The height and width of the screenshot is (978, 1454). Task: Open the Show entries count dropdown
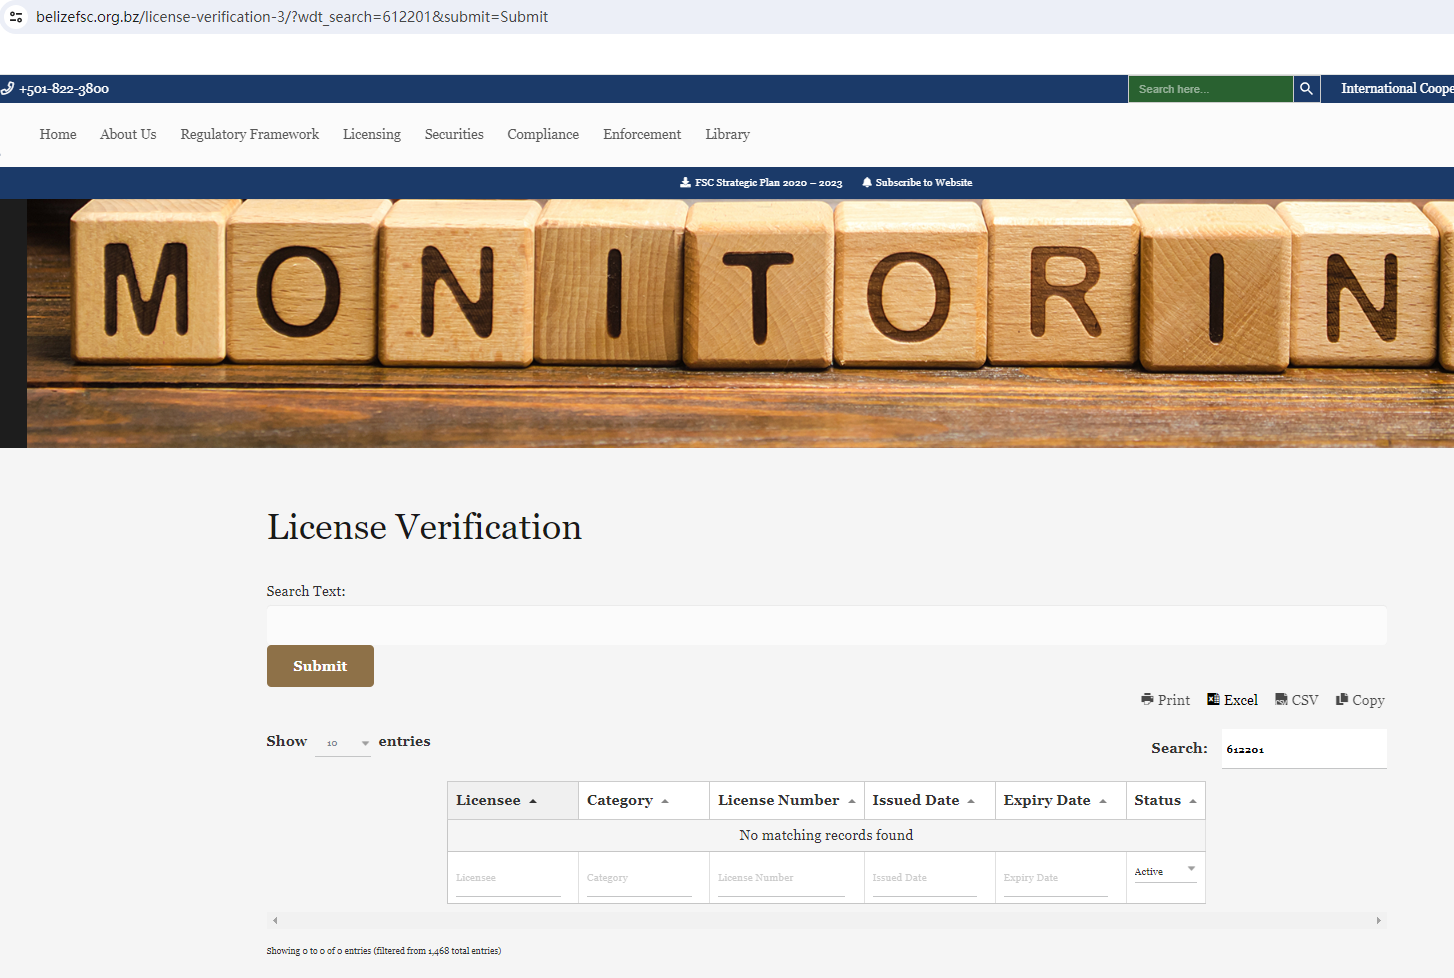(343, 743)
